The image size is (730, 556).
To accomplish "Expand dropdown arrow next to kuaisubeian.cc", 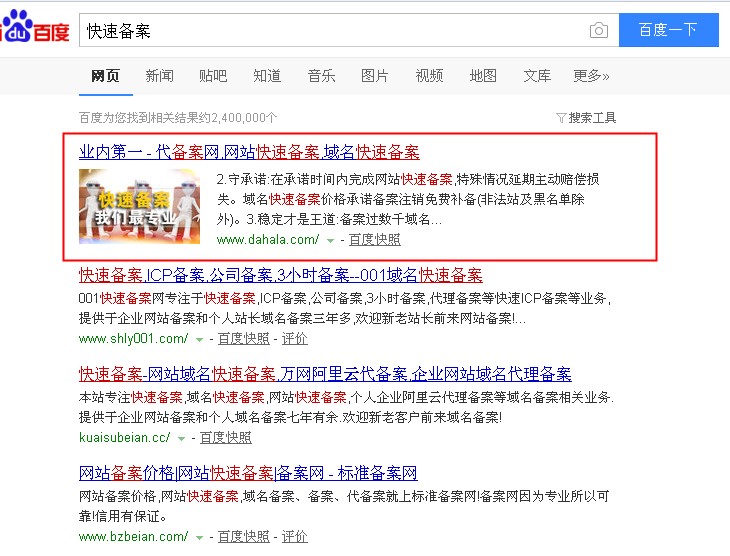I will click(181, 439).
